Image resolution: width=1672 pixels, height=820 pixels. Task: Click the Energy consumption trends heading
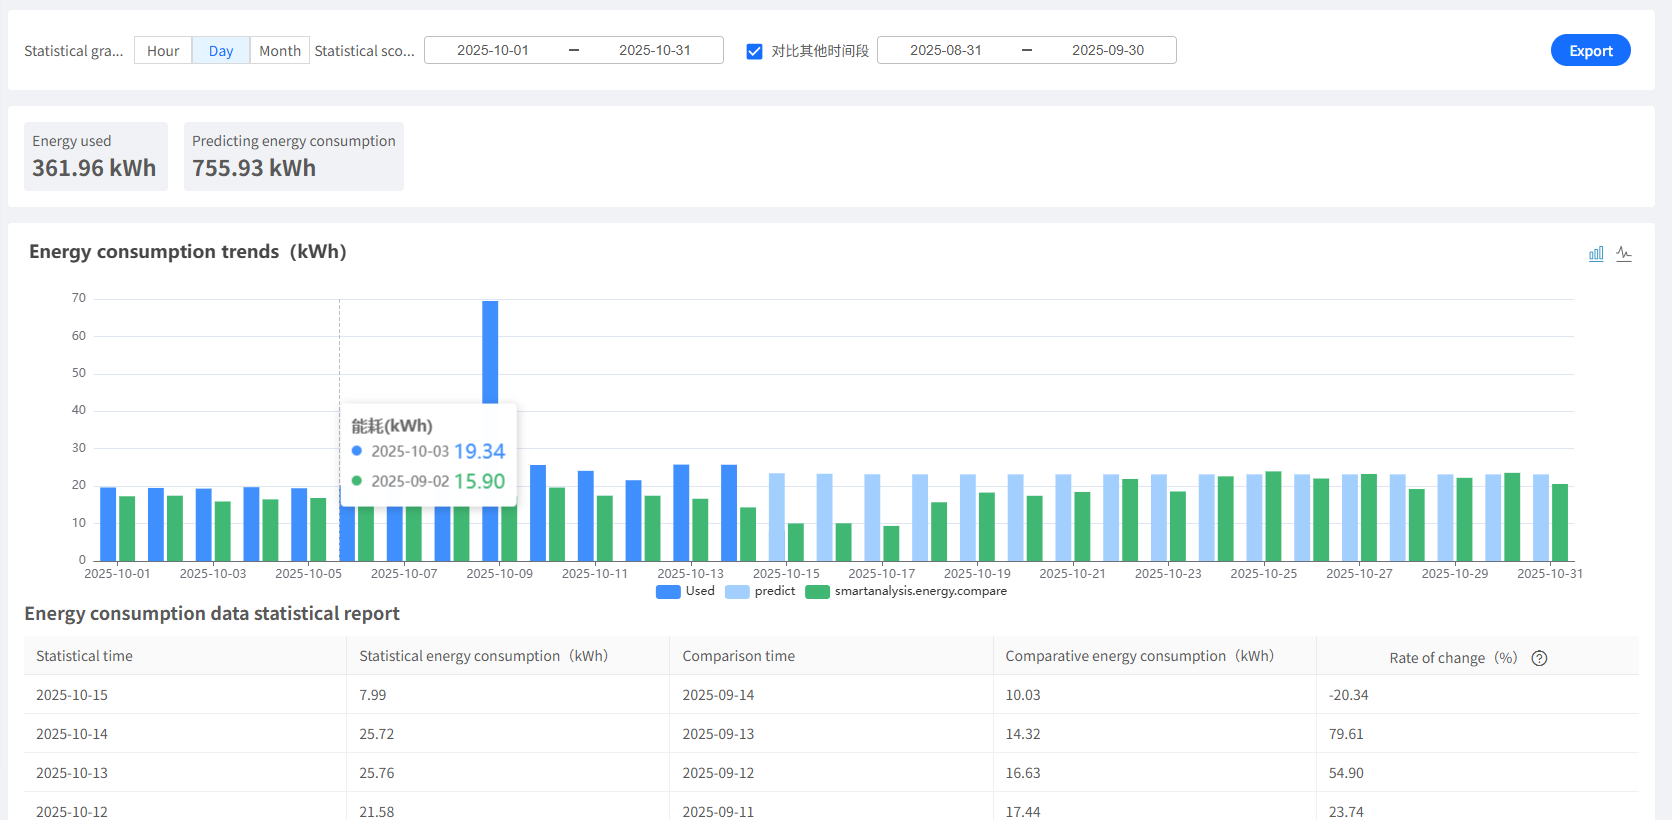pos(188,252)
